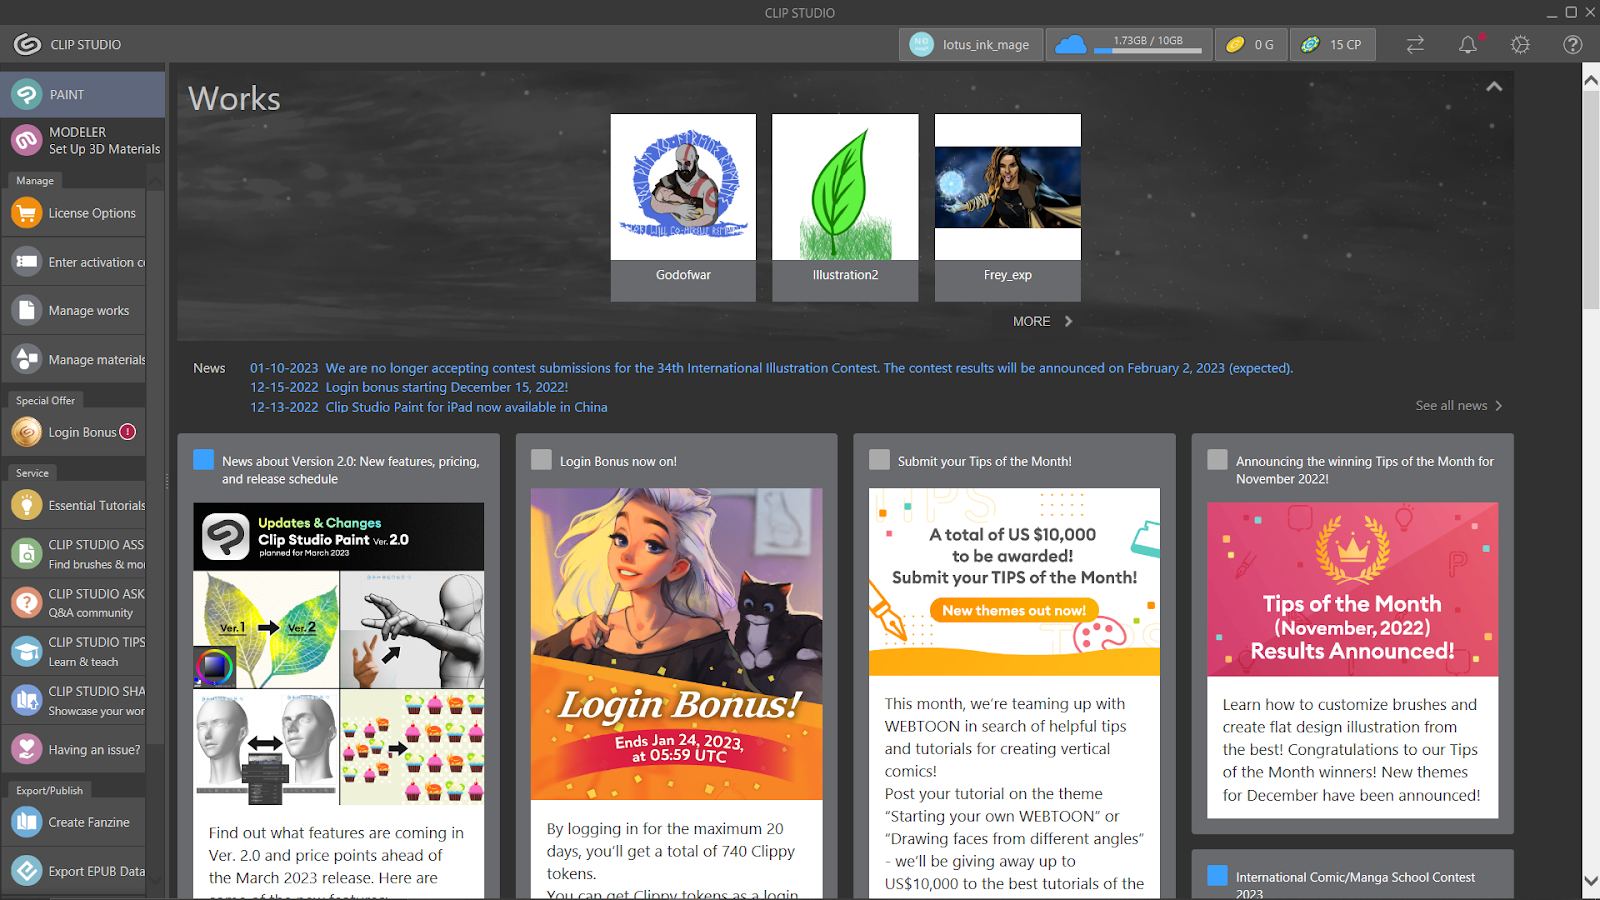Screen dimensions: 1600x900
Task: Click Login Bonus now on! card title
Action: [x=618, y=461]
